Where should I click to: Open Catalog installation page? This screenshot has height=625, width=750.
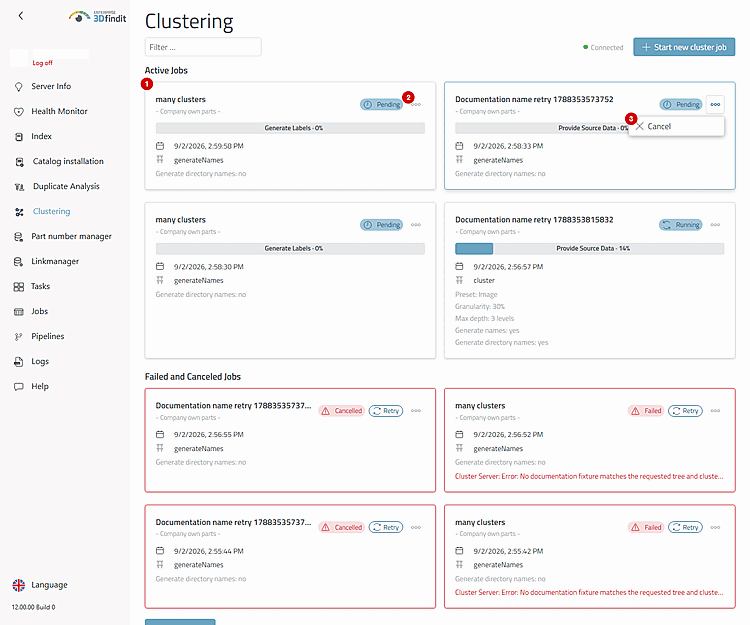pos(68,161)
